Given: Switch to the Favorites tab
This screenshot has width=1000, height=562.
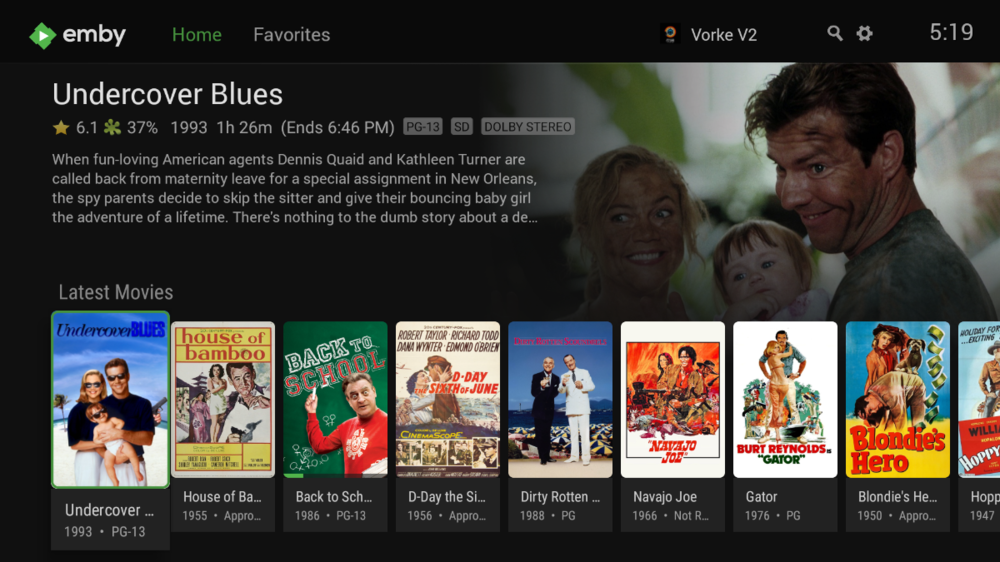Looking at the screenshot, I should click(x=291, y=34).
